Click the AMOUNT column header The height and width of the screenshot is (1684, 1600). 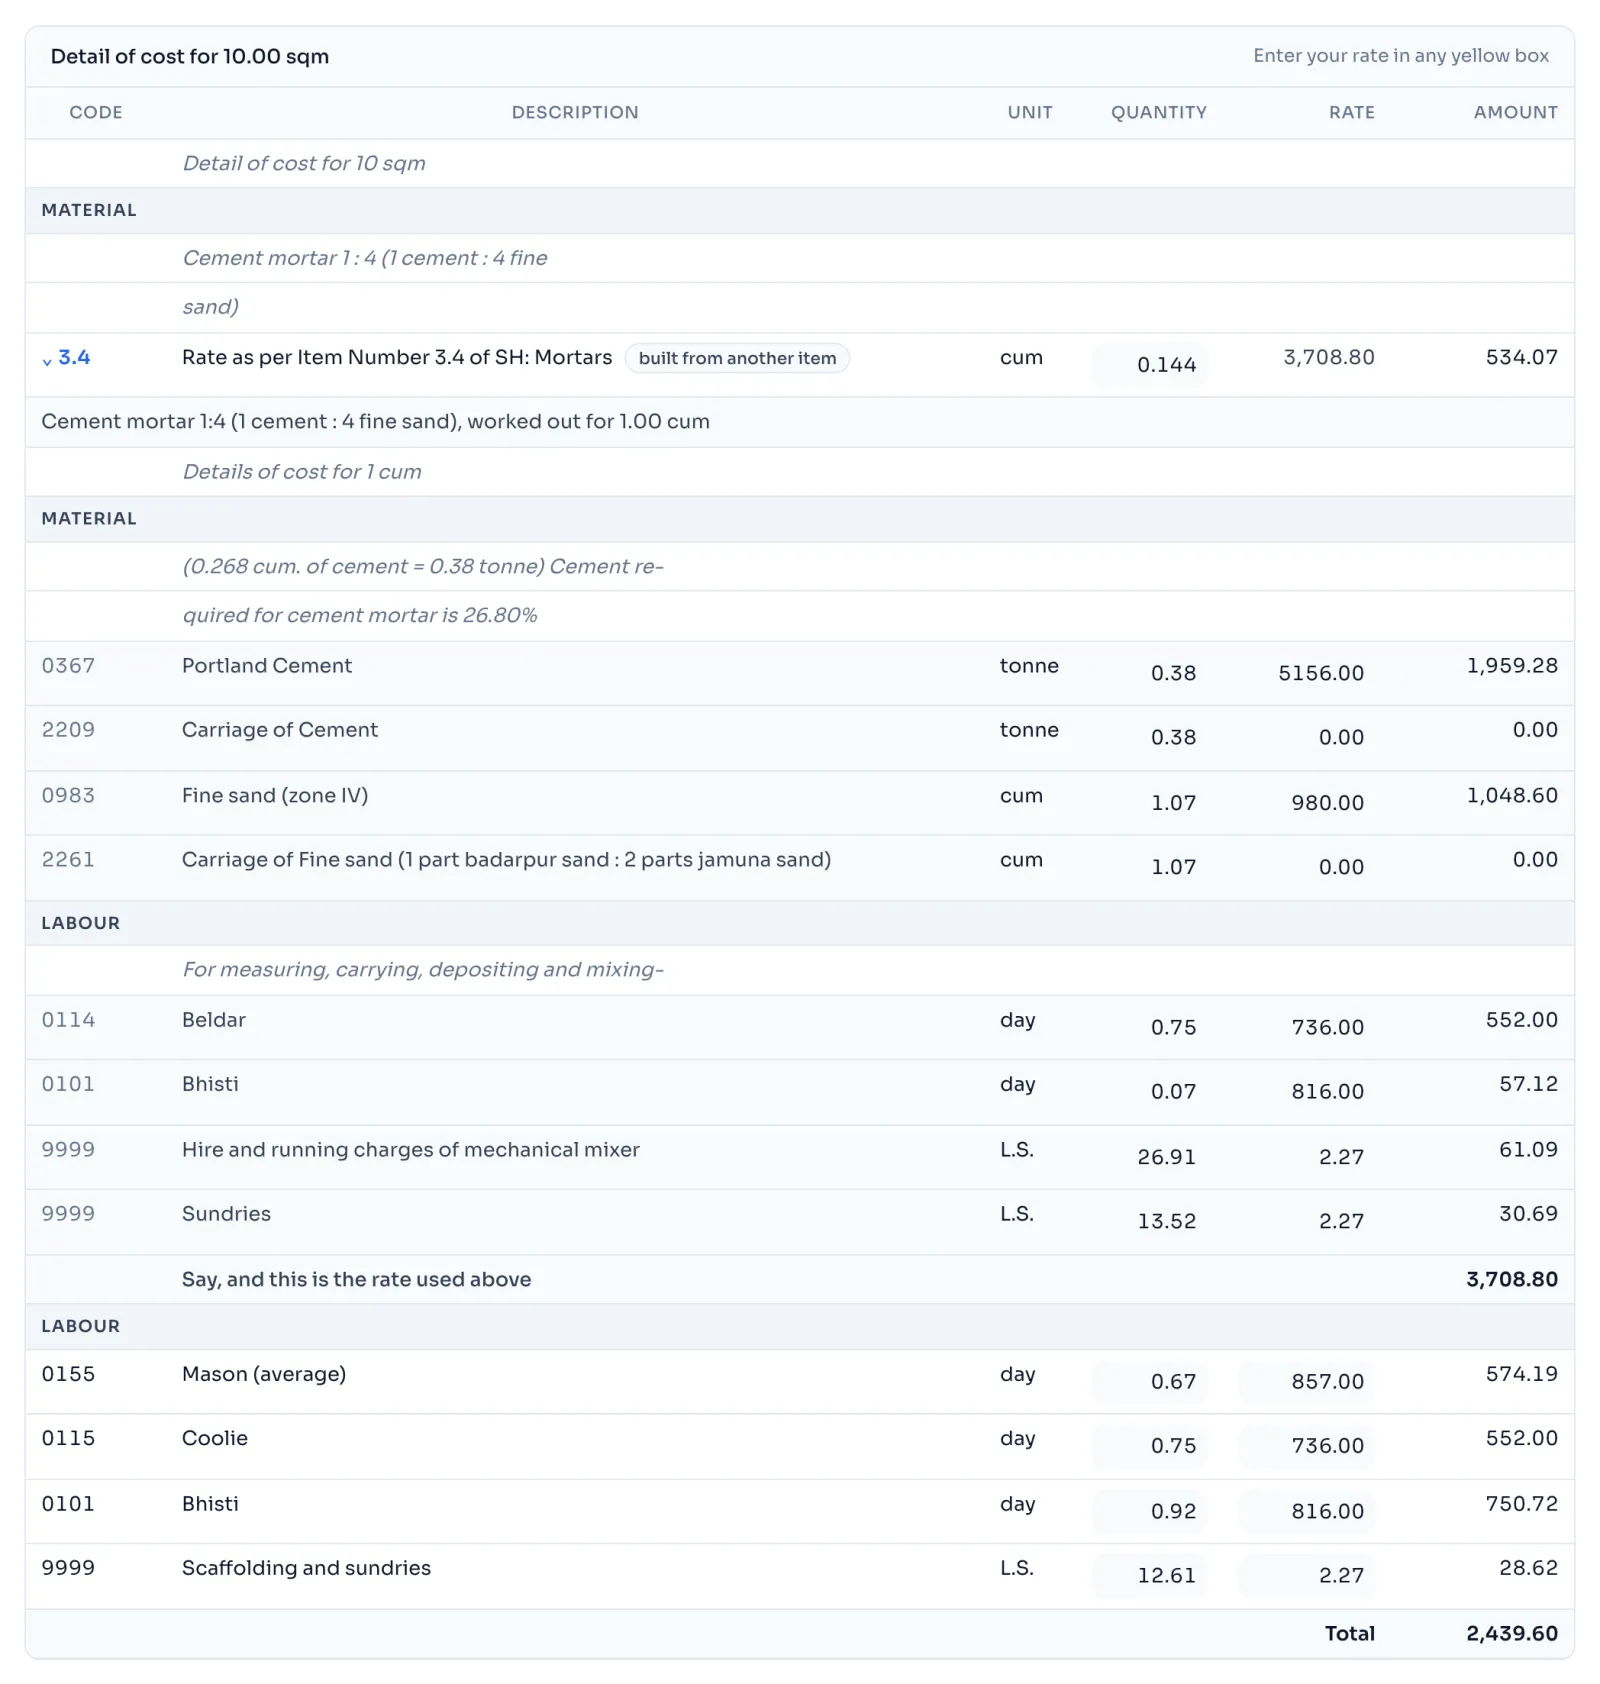1516,112
